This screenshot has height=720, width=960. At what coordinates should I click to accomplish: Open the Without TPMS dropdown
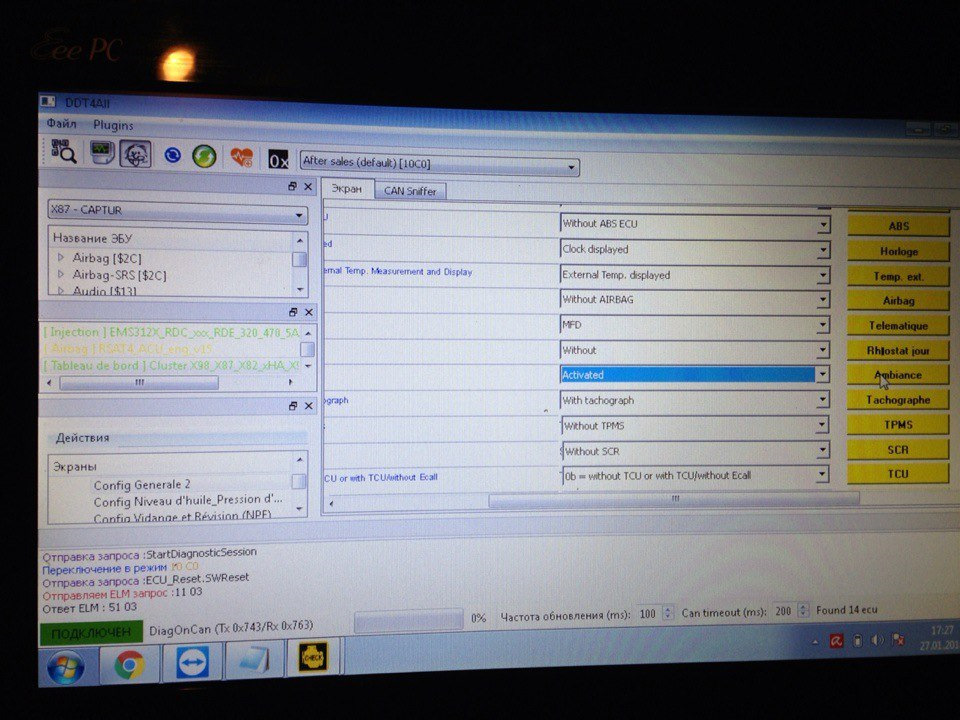tap(694, 426)
